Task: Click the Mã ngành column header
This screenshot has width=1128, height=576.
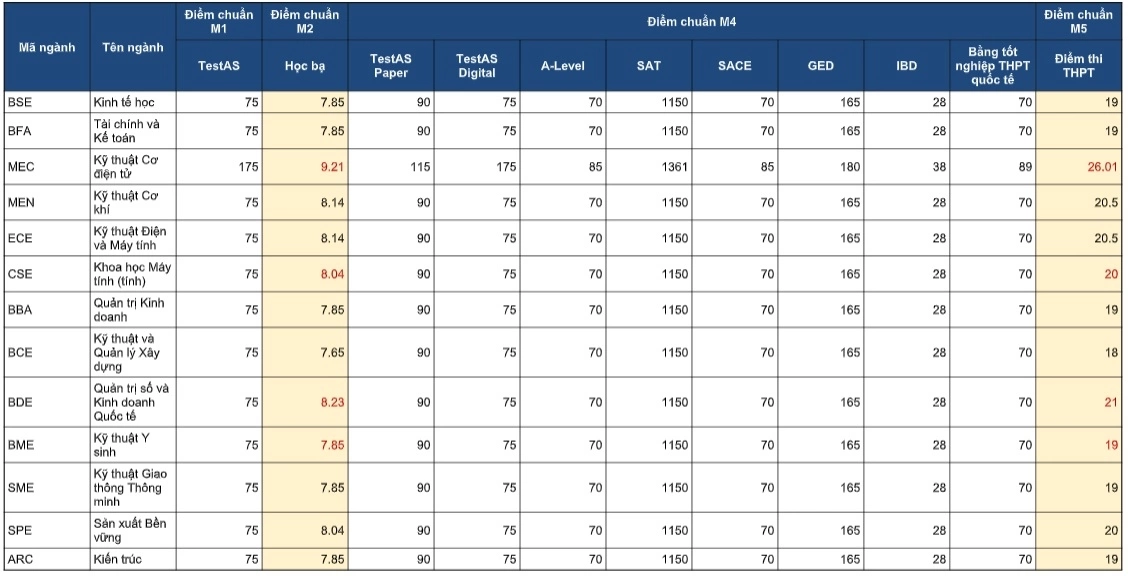Action: [47, 47]
